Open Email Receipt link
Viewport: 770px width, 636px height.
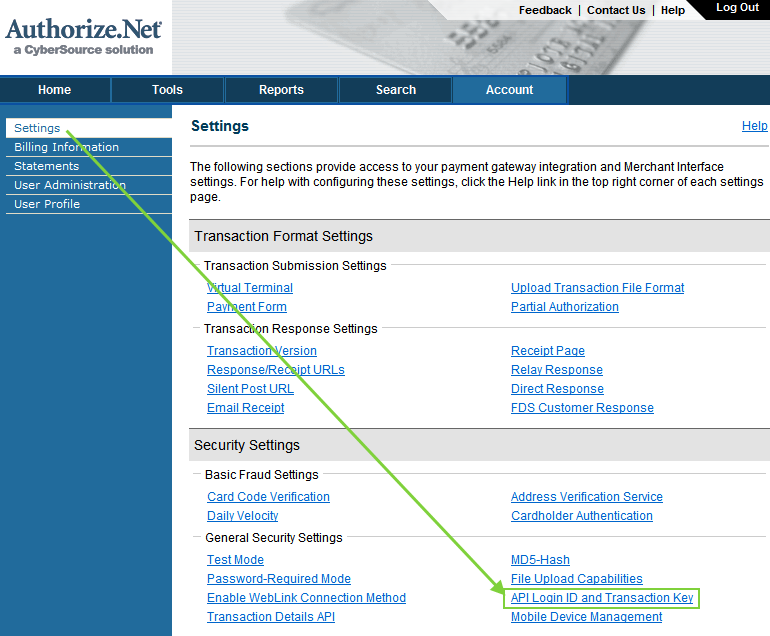(246, 408)
